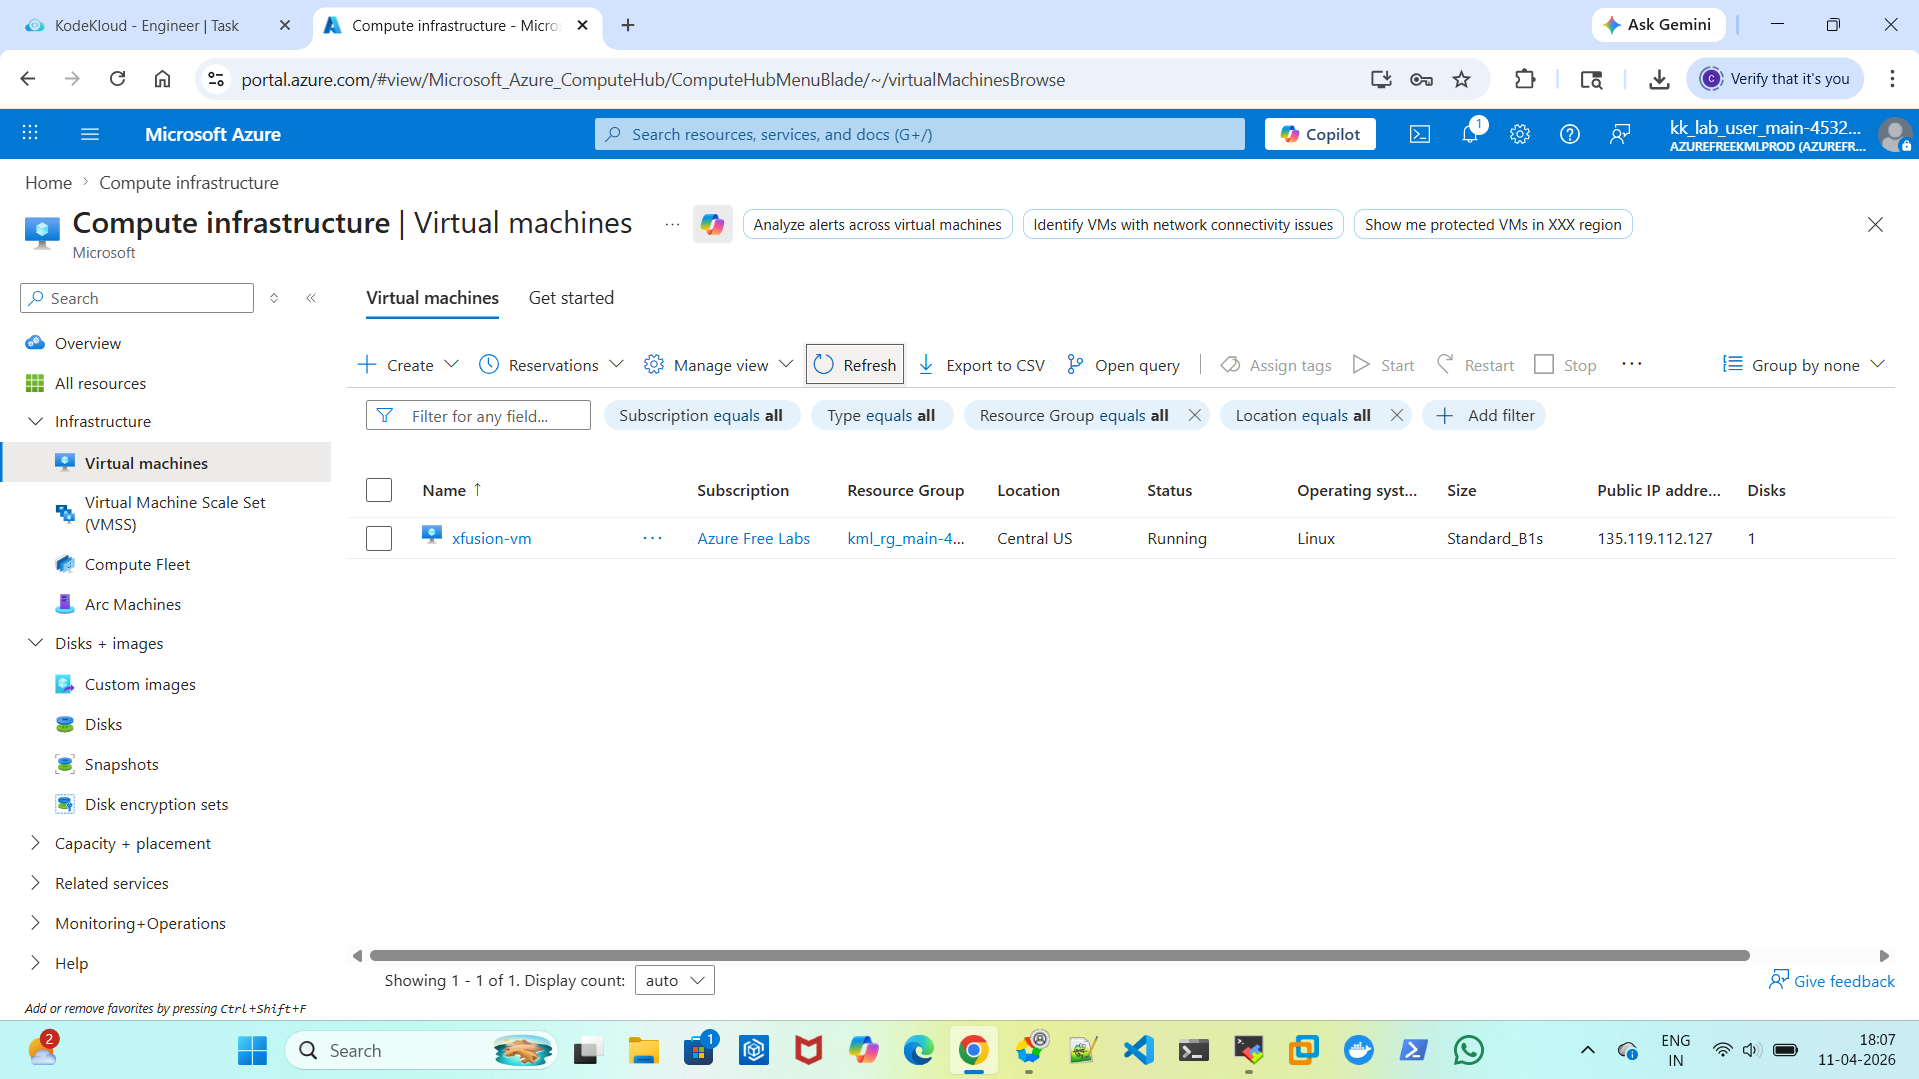Open Azure portal settings gear

1520,134
